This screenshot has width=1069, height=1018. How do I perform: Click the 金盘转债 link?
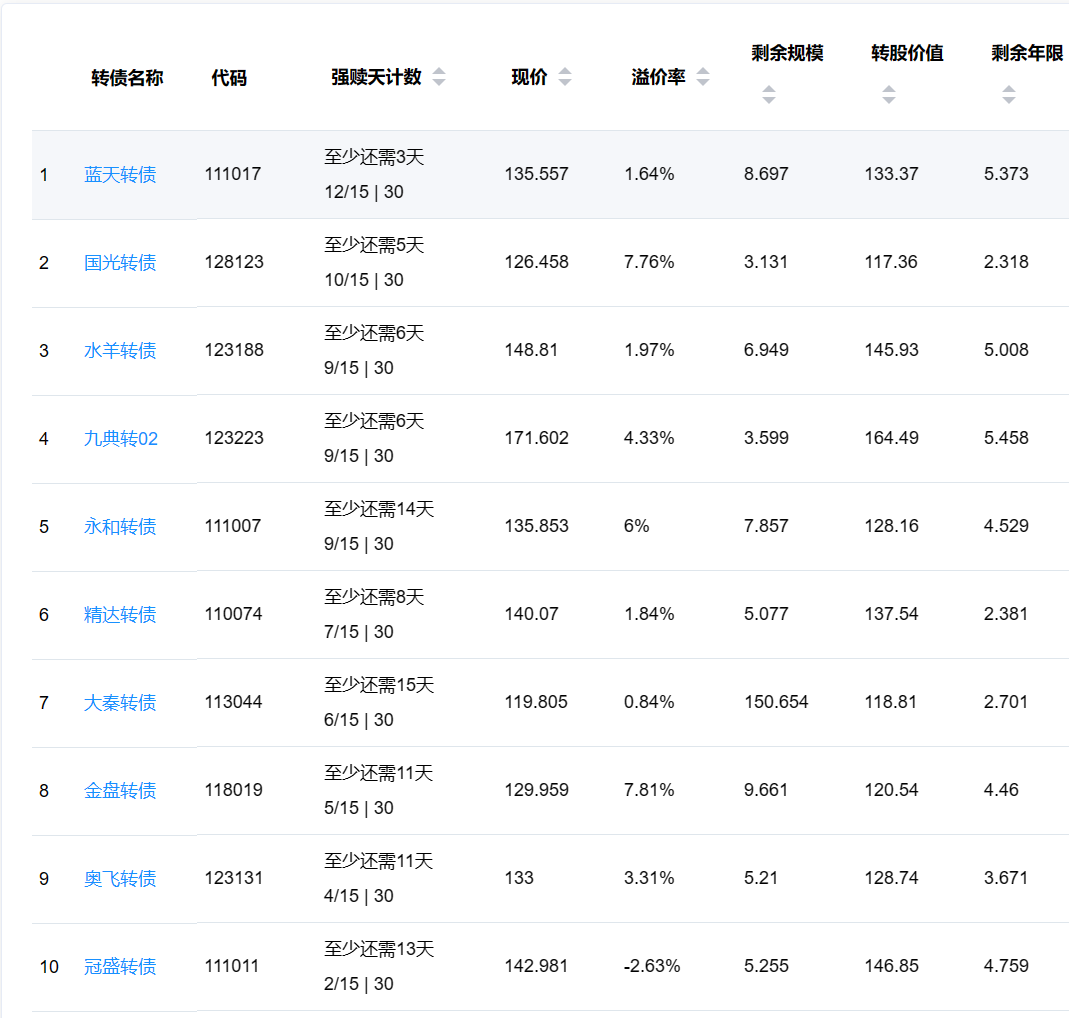(x=120, y=791)
